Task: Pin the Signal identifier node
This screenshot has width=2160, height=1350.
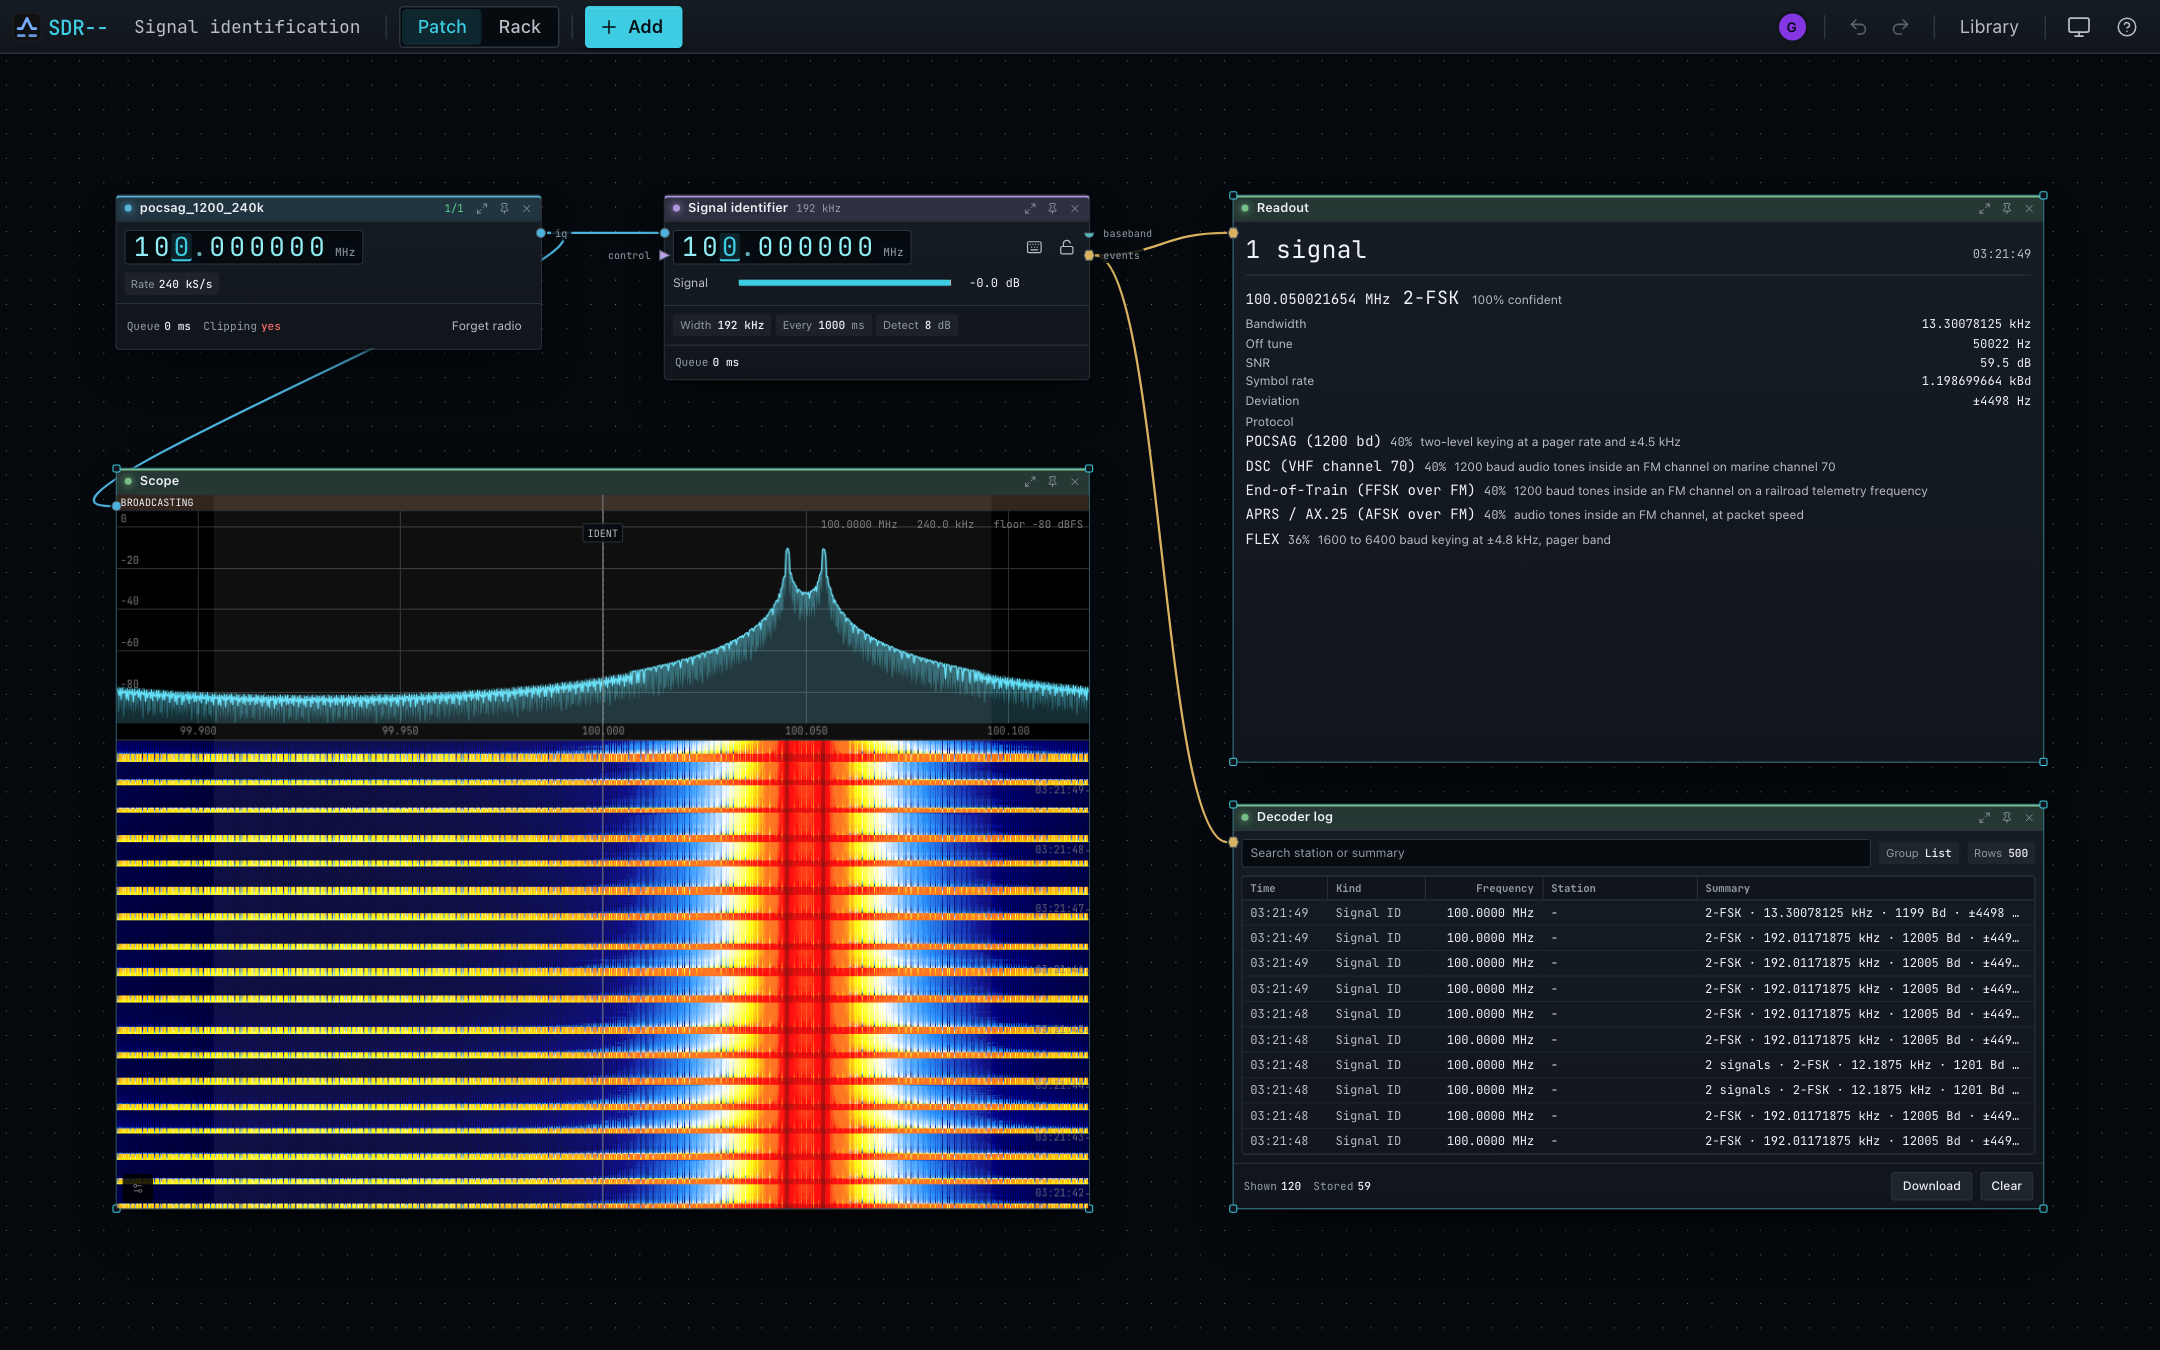Action: [1052, 208]
